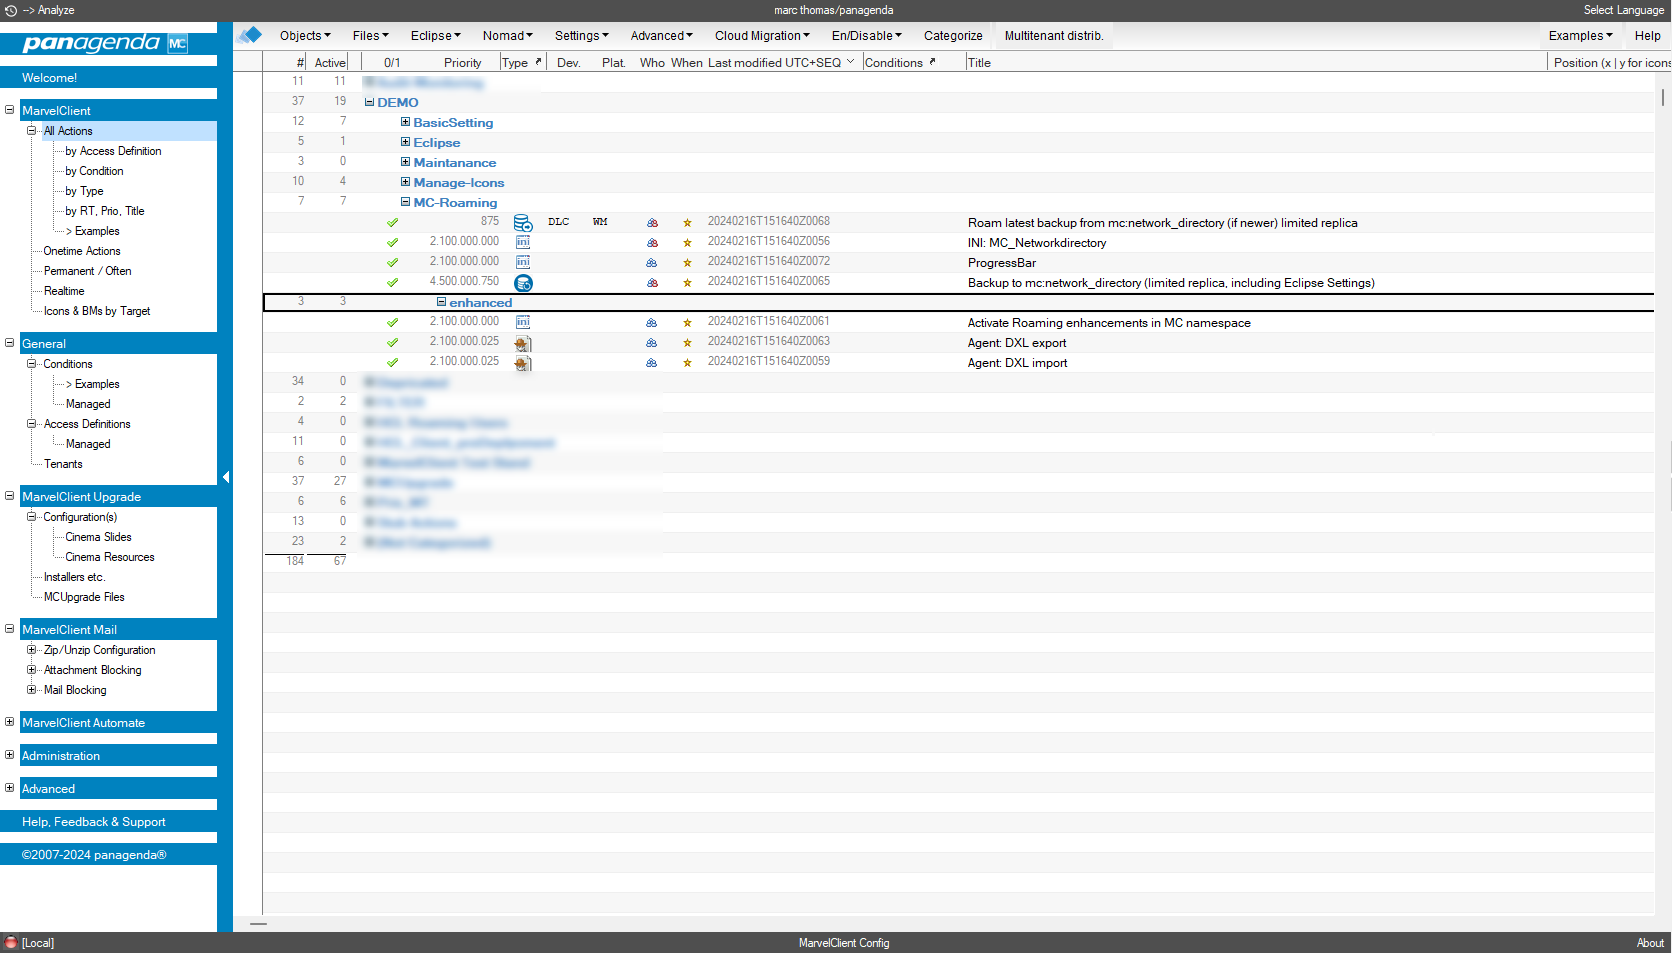Open the Nomad menu
This screenshot has width=1672, height=953.
point(508,36)
